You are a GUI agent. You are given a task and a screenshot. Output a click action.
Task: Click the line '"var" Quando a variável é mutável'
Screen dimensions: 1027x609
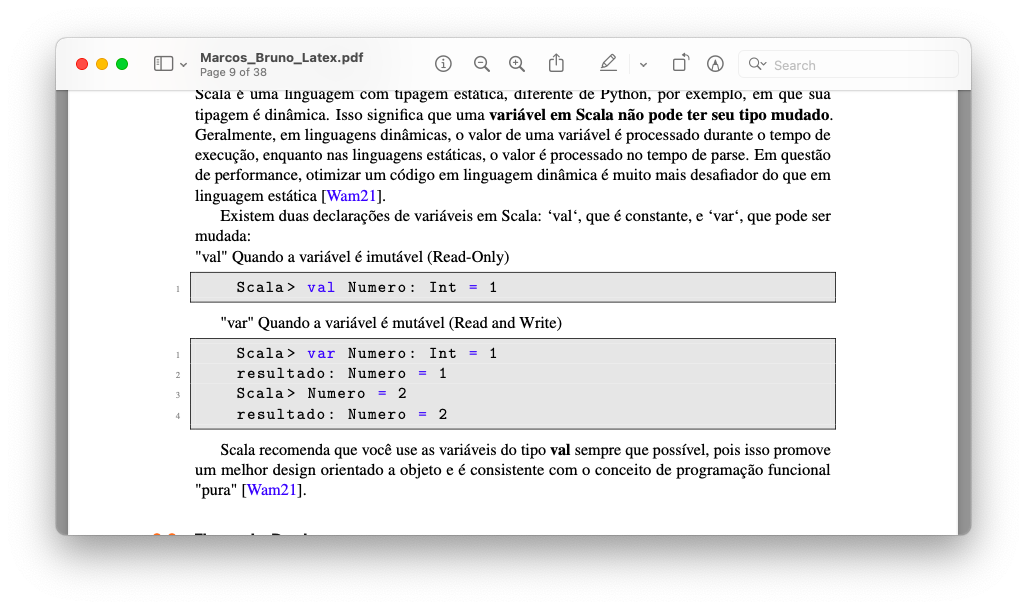(x=391, y=323)
